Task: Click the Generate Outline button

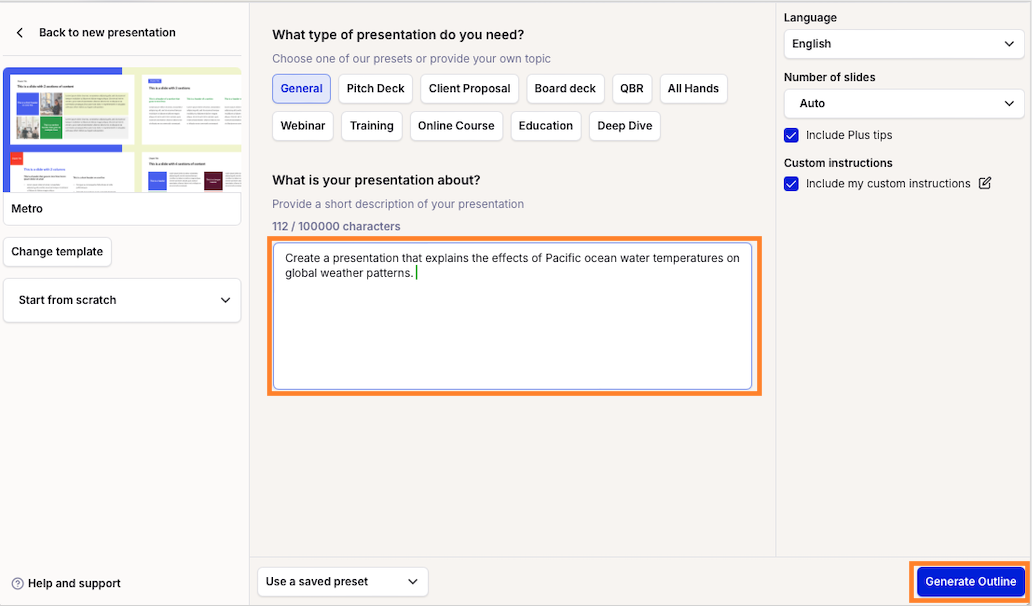Action: click(970, 582)
